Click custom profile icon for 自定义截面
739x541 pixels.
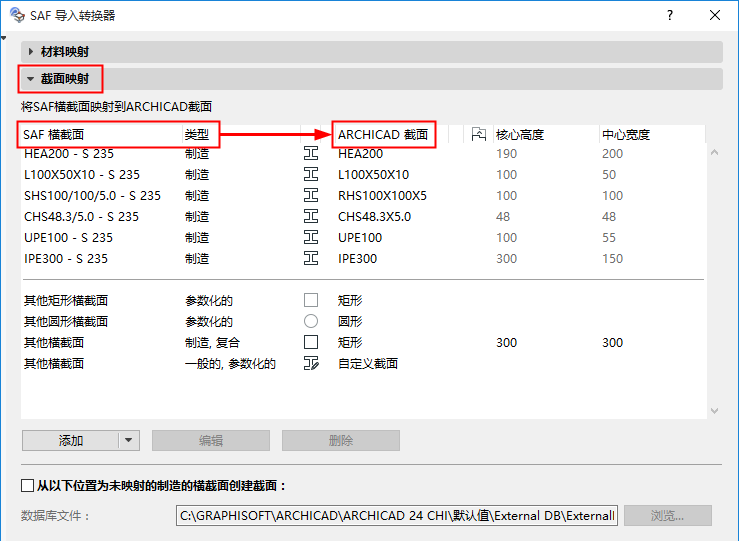pos(311,363)
